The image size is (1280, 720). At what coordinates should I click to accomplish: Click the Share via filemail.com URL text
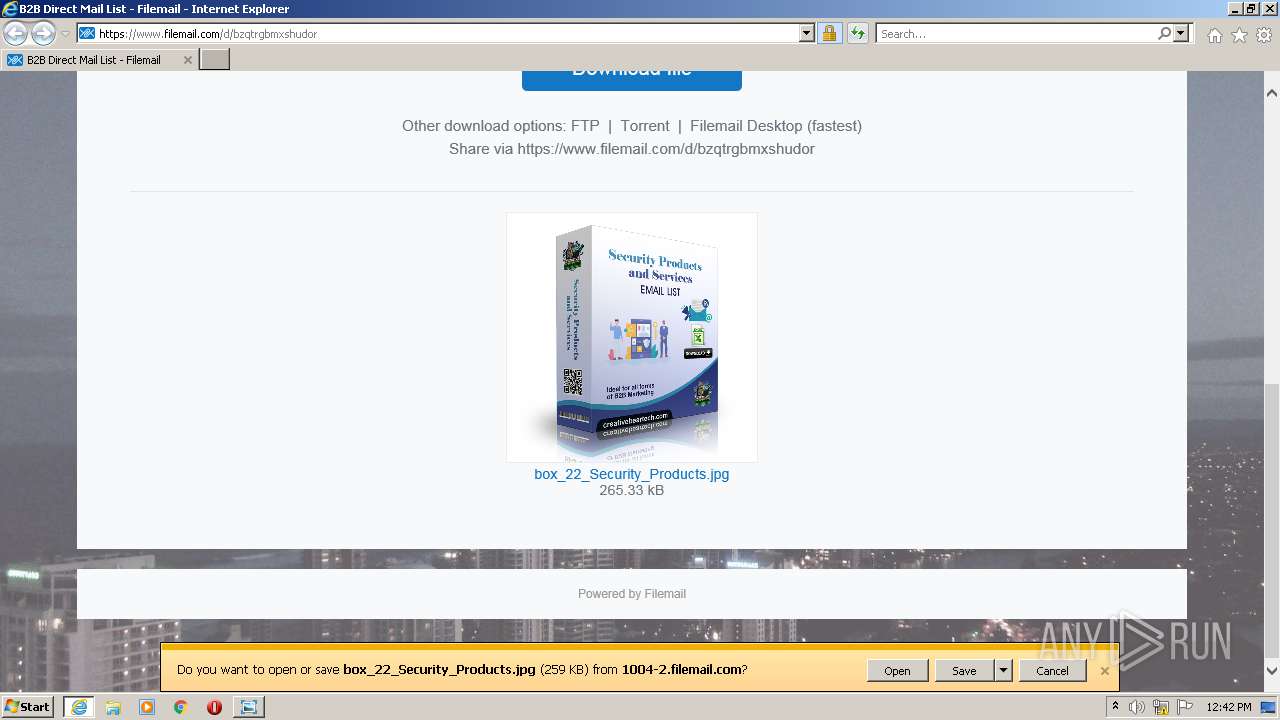coord(632,149)
